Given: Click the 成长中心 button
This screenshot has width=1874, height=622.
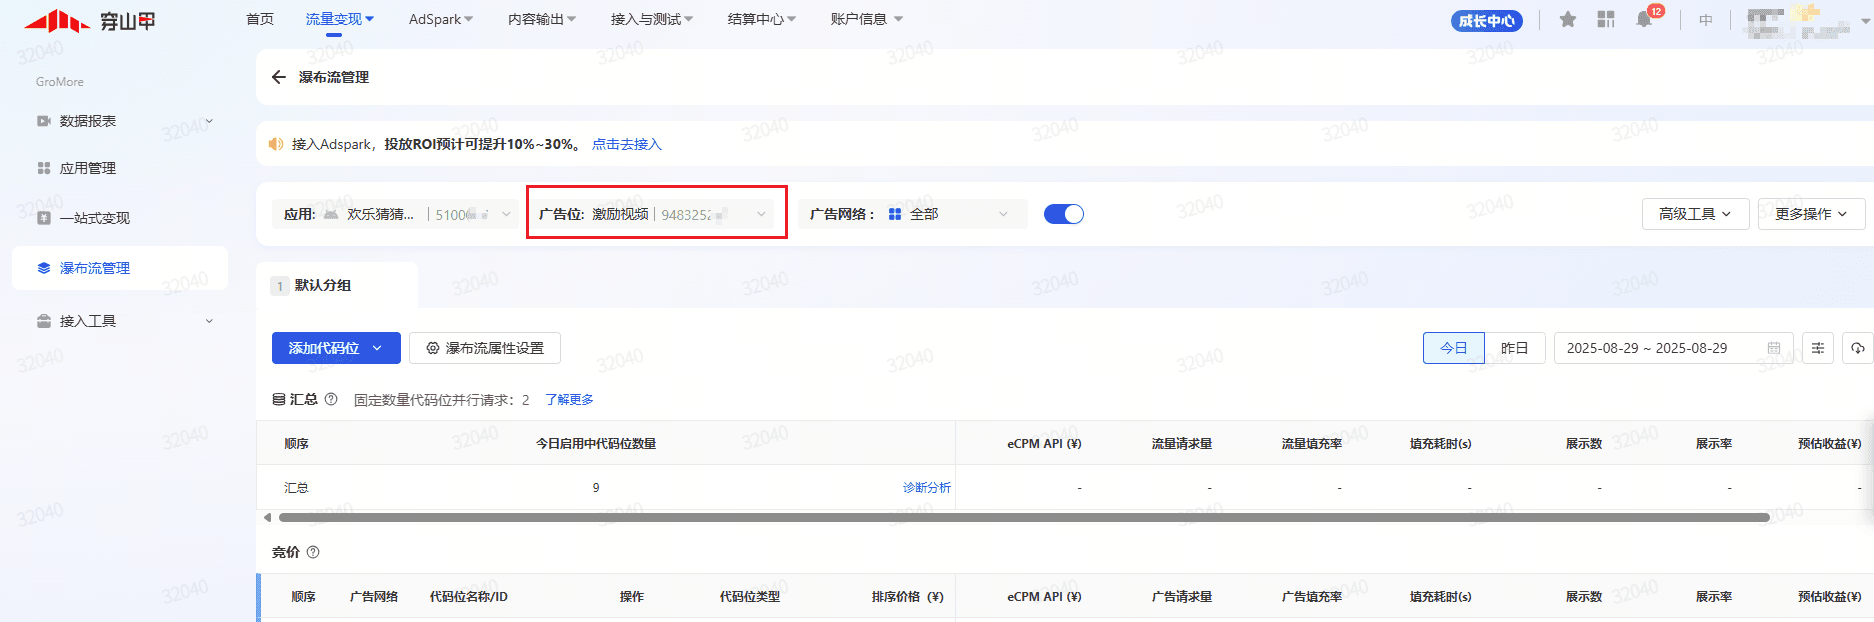Looking at the screenshot, I should tap(1487, 20).
